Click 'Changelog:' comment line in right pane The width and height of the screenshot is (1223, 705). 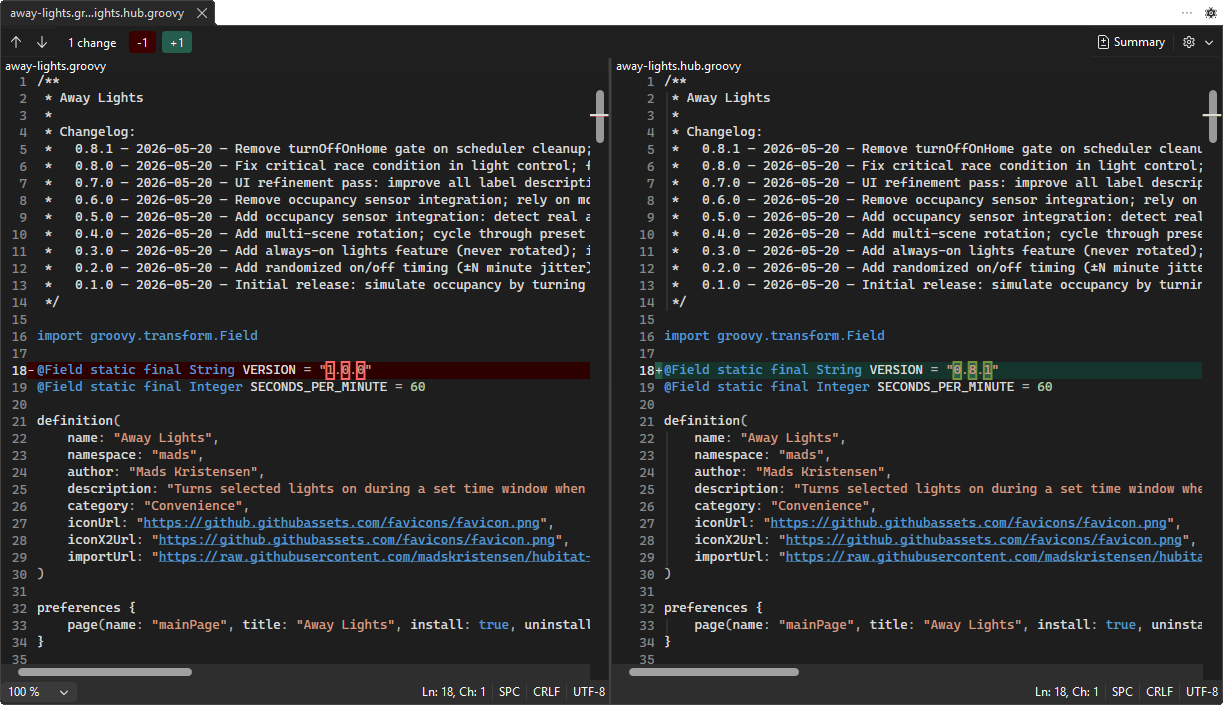pyautogui.click(x=717, y=132)
